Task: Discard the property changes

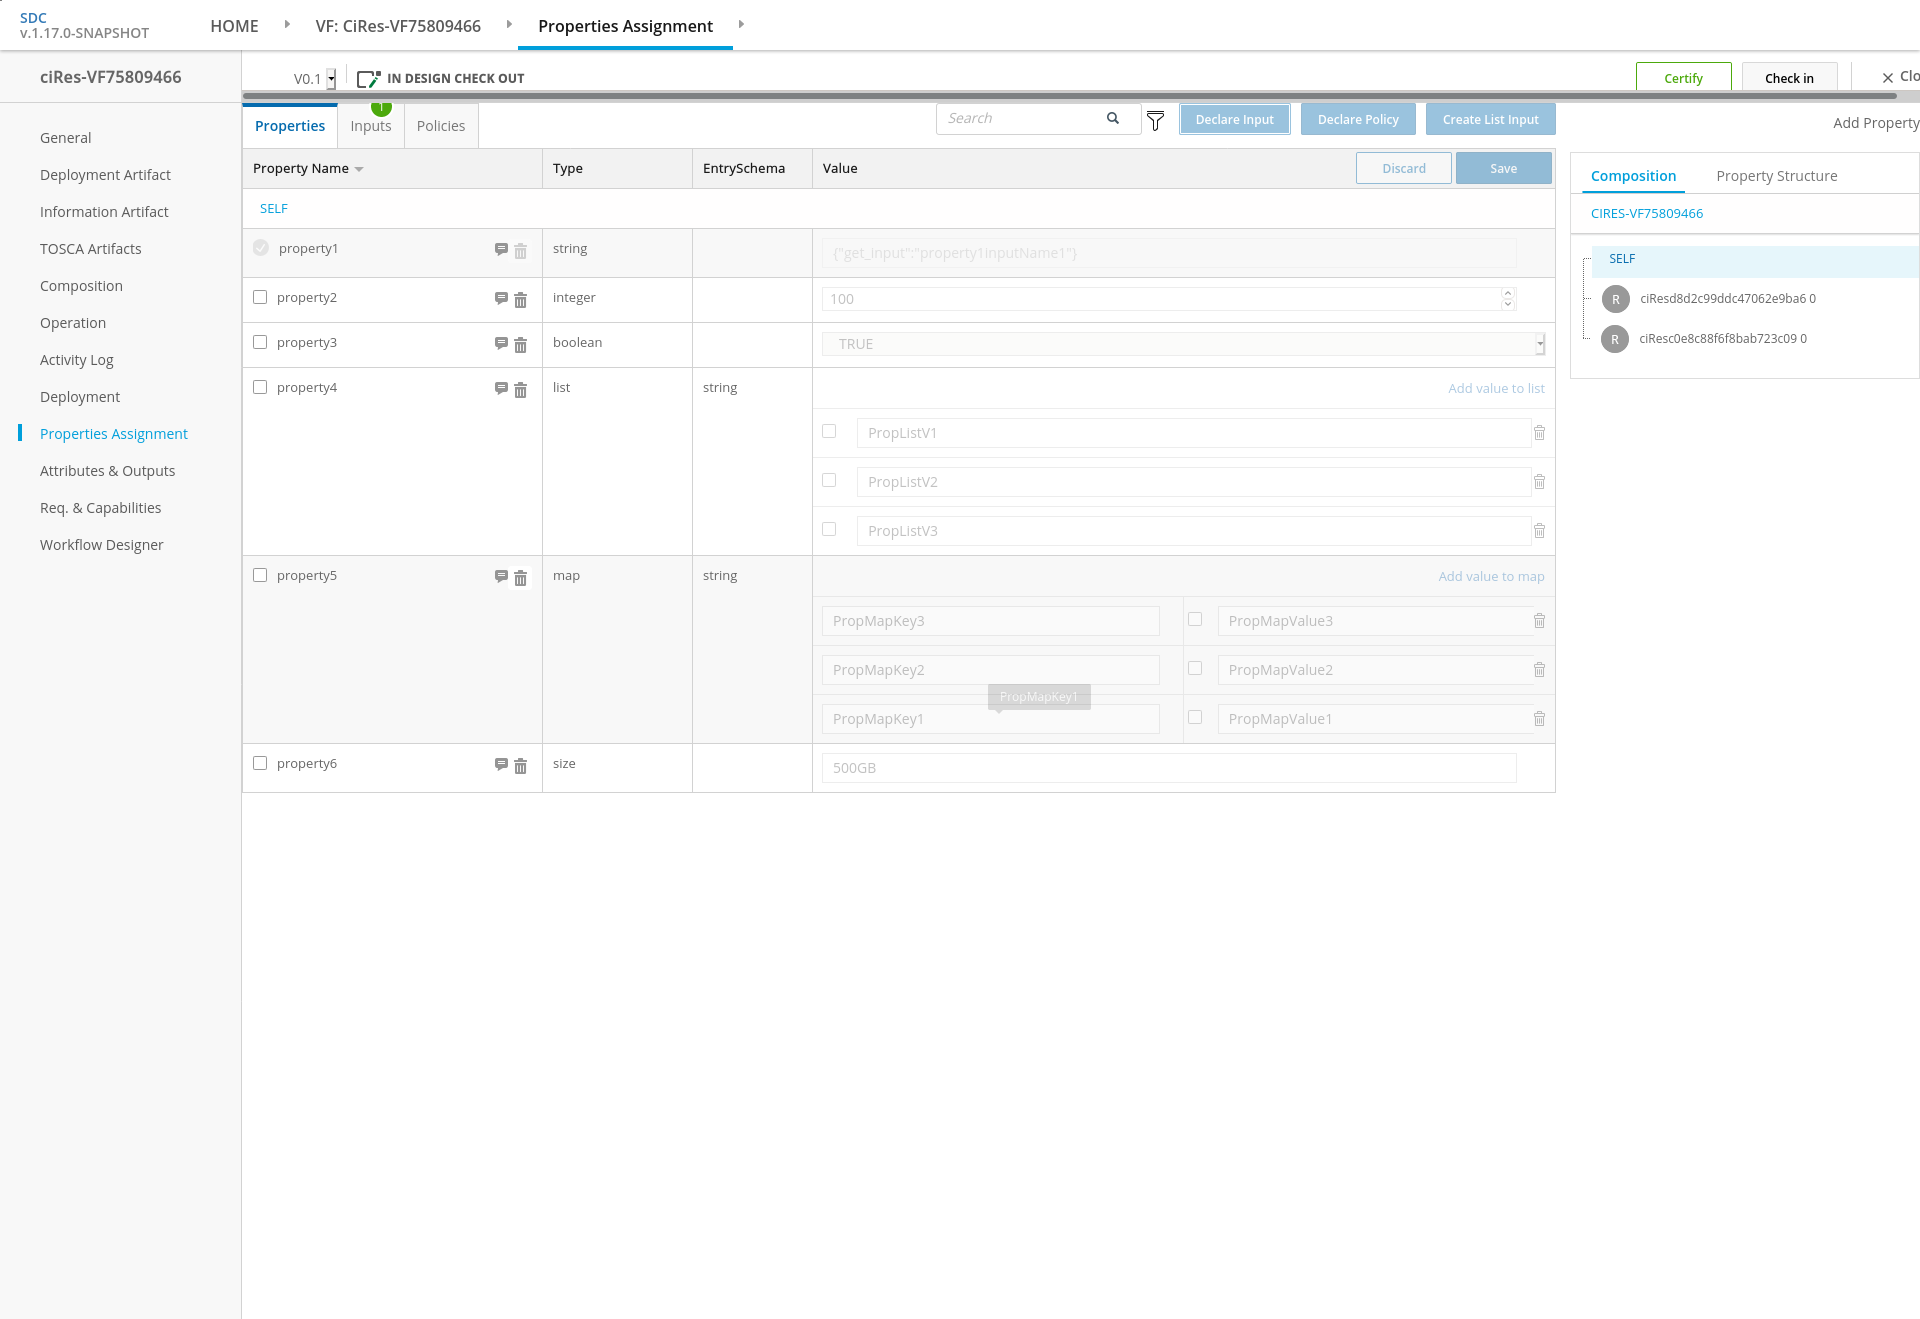Action: click(1404, 168)
